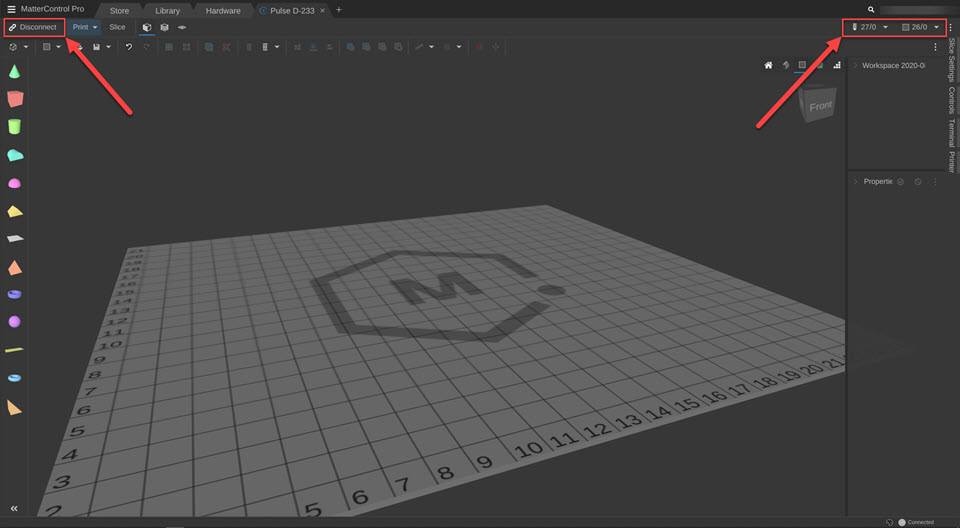
Task: Open the Hardware tab
Action: (x=223, y=10)
